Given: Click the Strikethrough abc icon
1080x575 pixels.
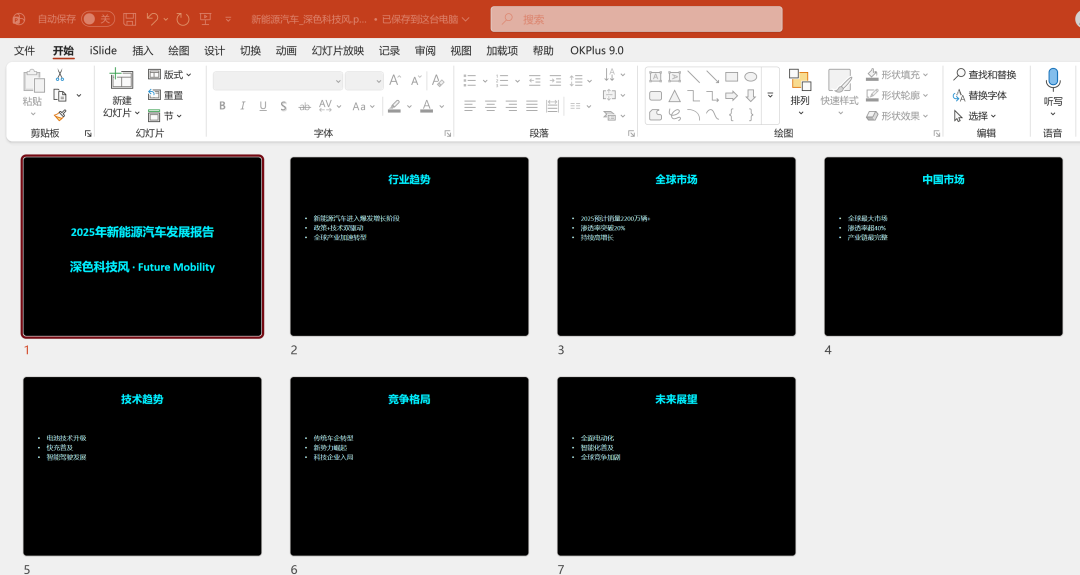Looking at the screenshot, I should (304, 106).
